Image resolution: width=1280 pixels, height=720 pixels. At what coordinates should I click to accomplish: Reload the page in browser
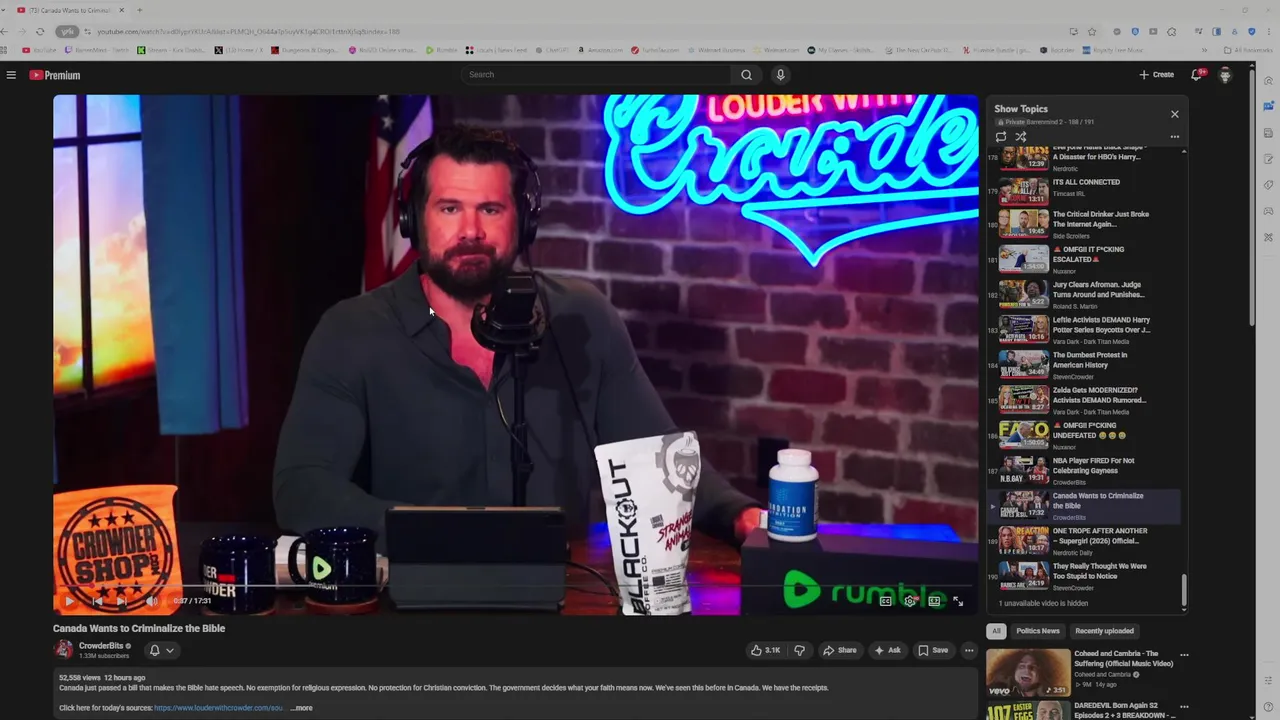pos(40,31)
